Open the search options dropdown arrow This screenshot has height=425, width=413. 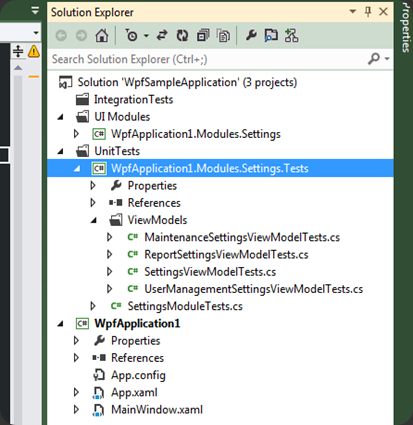point(387,59)
